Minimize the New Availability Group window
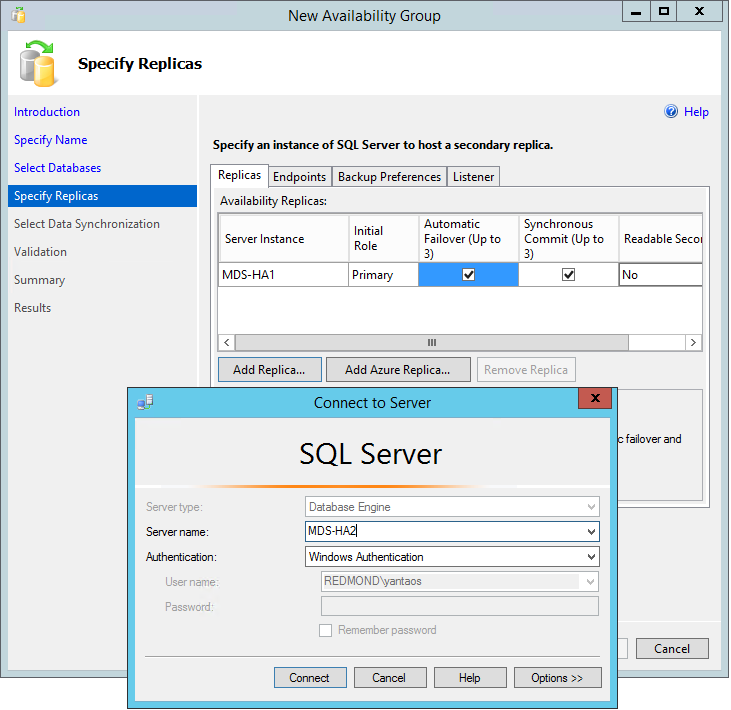This screenshot has height=710, width=731. pos(636,11)
